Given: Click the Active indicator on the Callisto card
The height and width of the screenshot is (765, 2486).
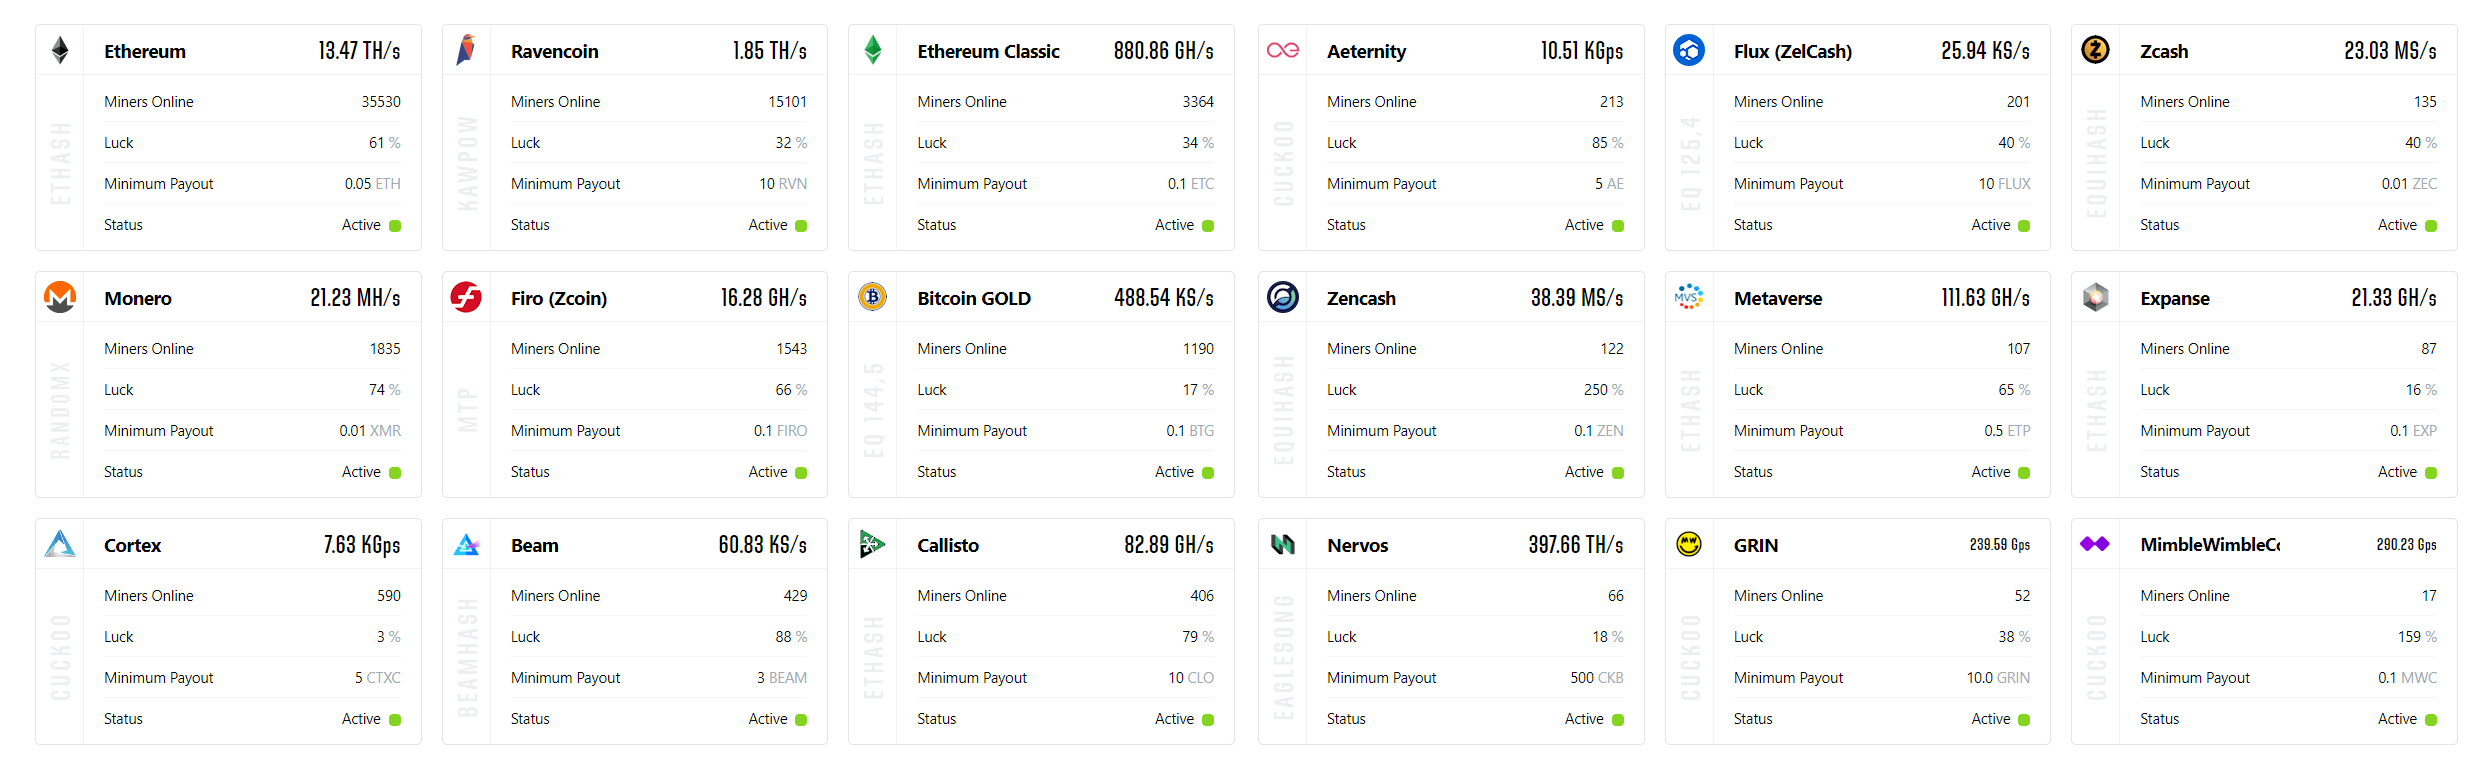Looking at the screenshot, I should pyautogui.click(x=1210, y=718).
